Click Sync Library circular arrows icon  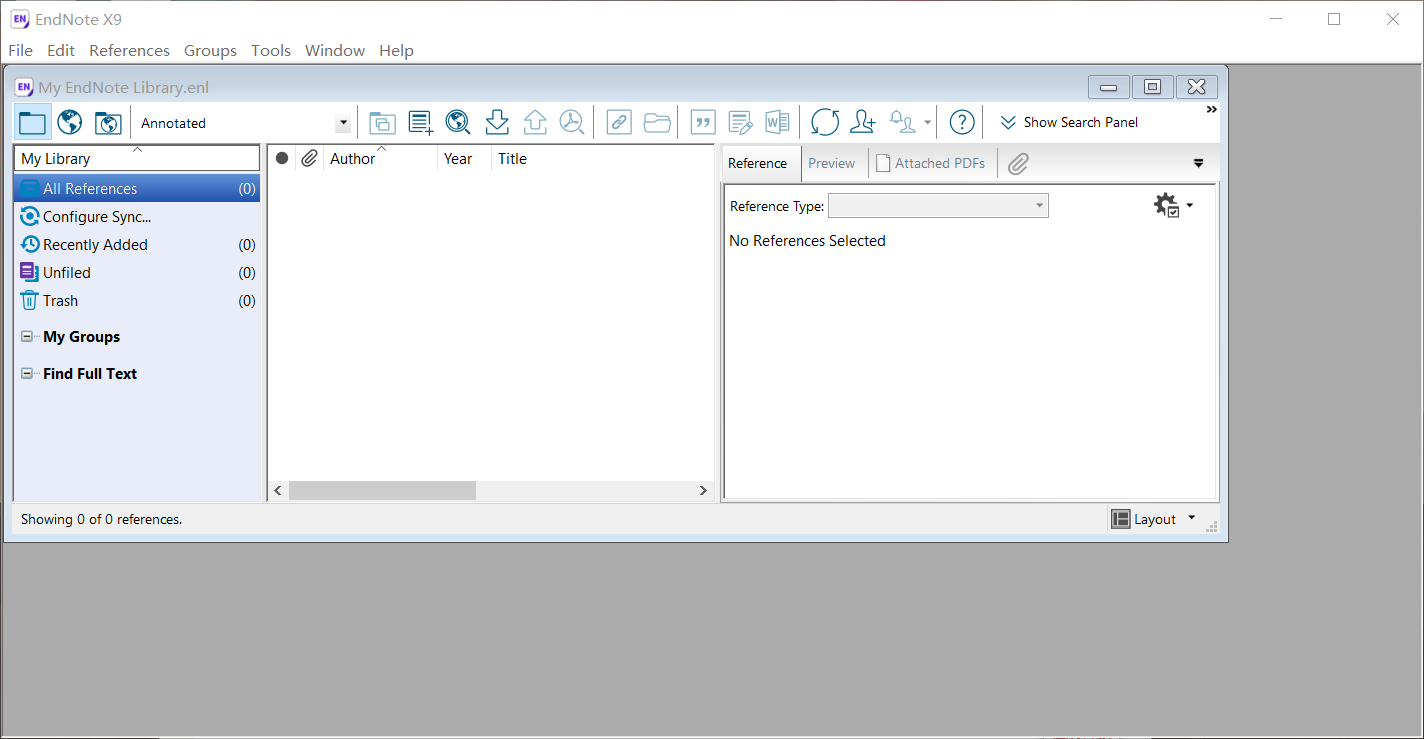click(825, 122)
